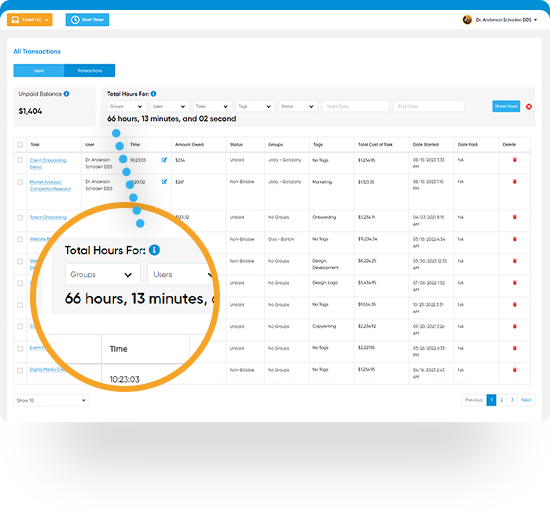Click the Show Hours button
The image size is (550, 520).
[x=506, y=106]
